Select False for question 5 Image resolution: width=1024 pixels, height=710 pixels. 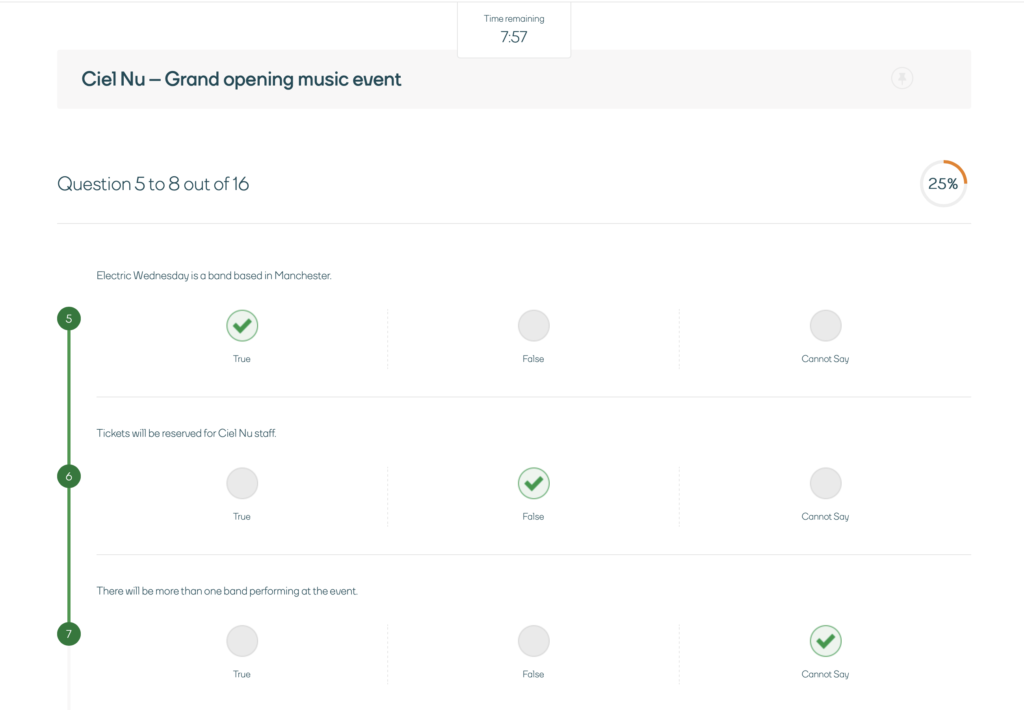tap(534, 325)
